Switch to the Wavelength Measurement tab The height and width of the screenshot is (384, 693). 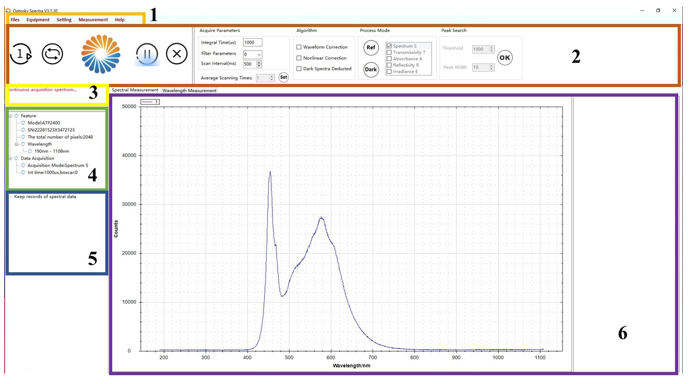pyautogui.click(x=189, y=90)
